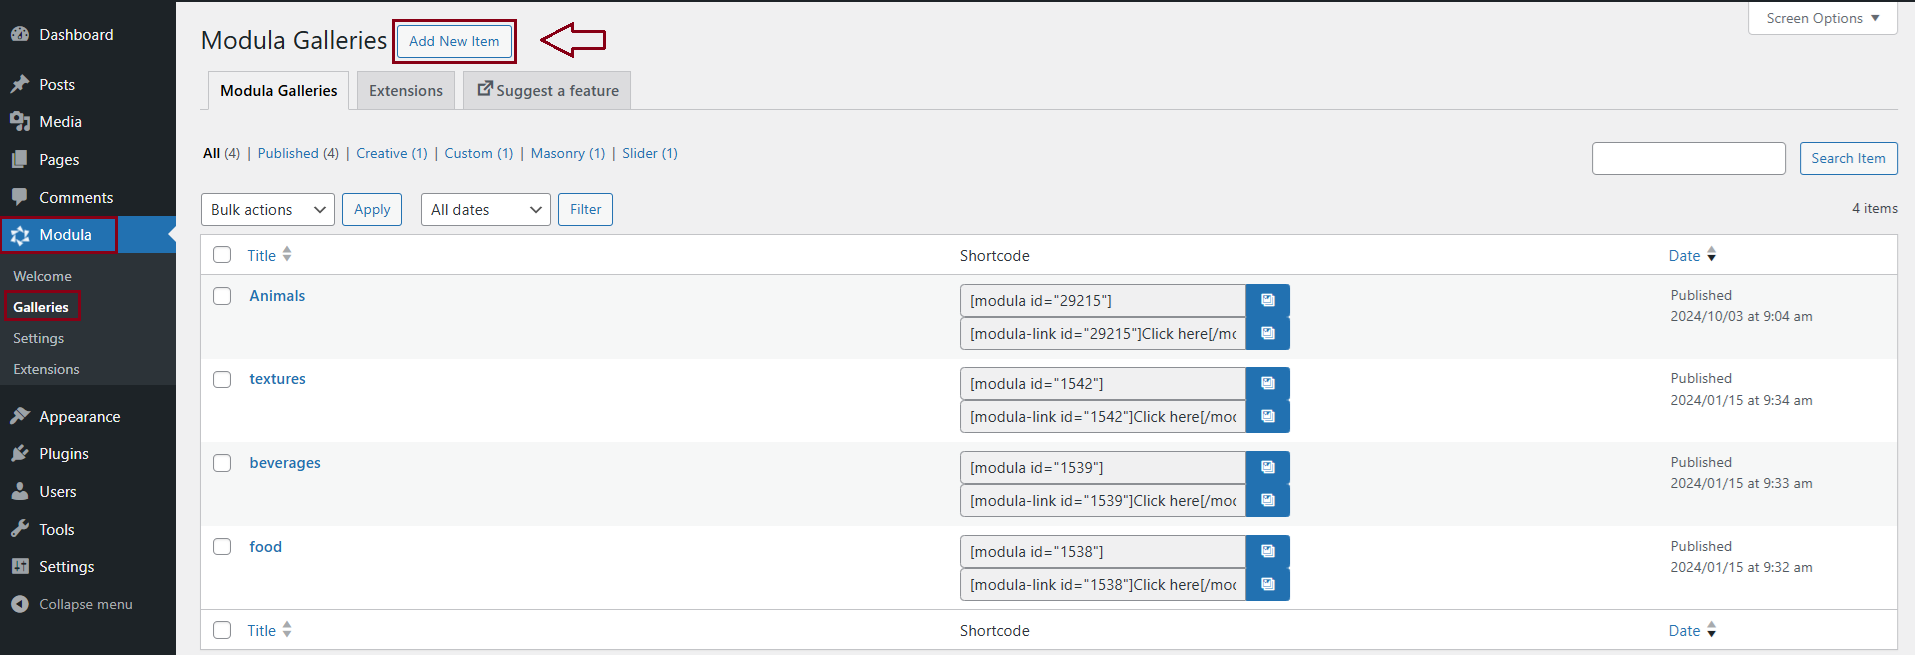The image size is (1915, 655).
Task: Select the beverages row checkbox
Action: pyautogui.click(x=222, y=463)
